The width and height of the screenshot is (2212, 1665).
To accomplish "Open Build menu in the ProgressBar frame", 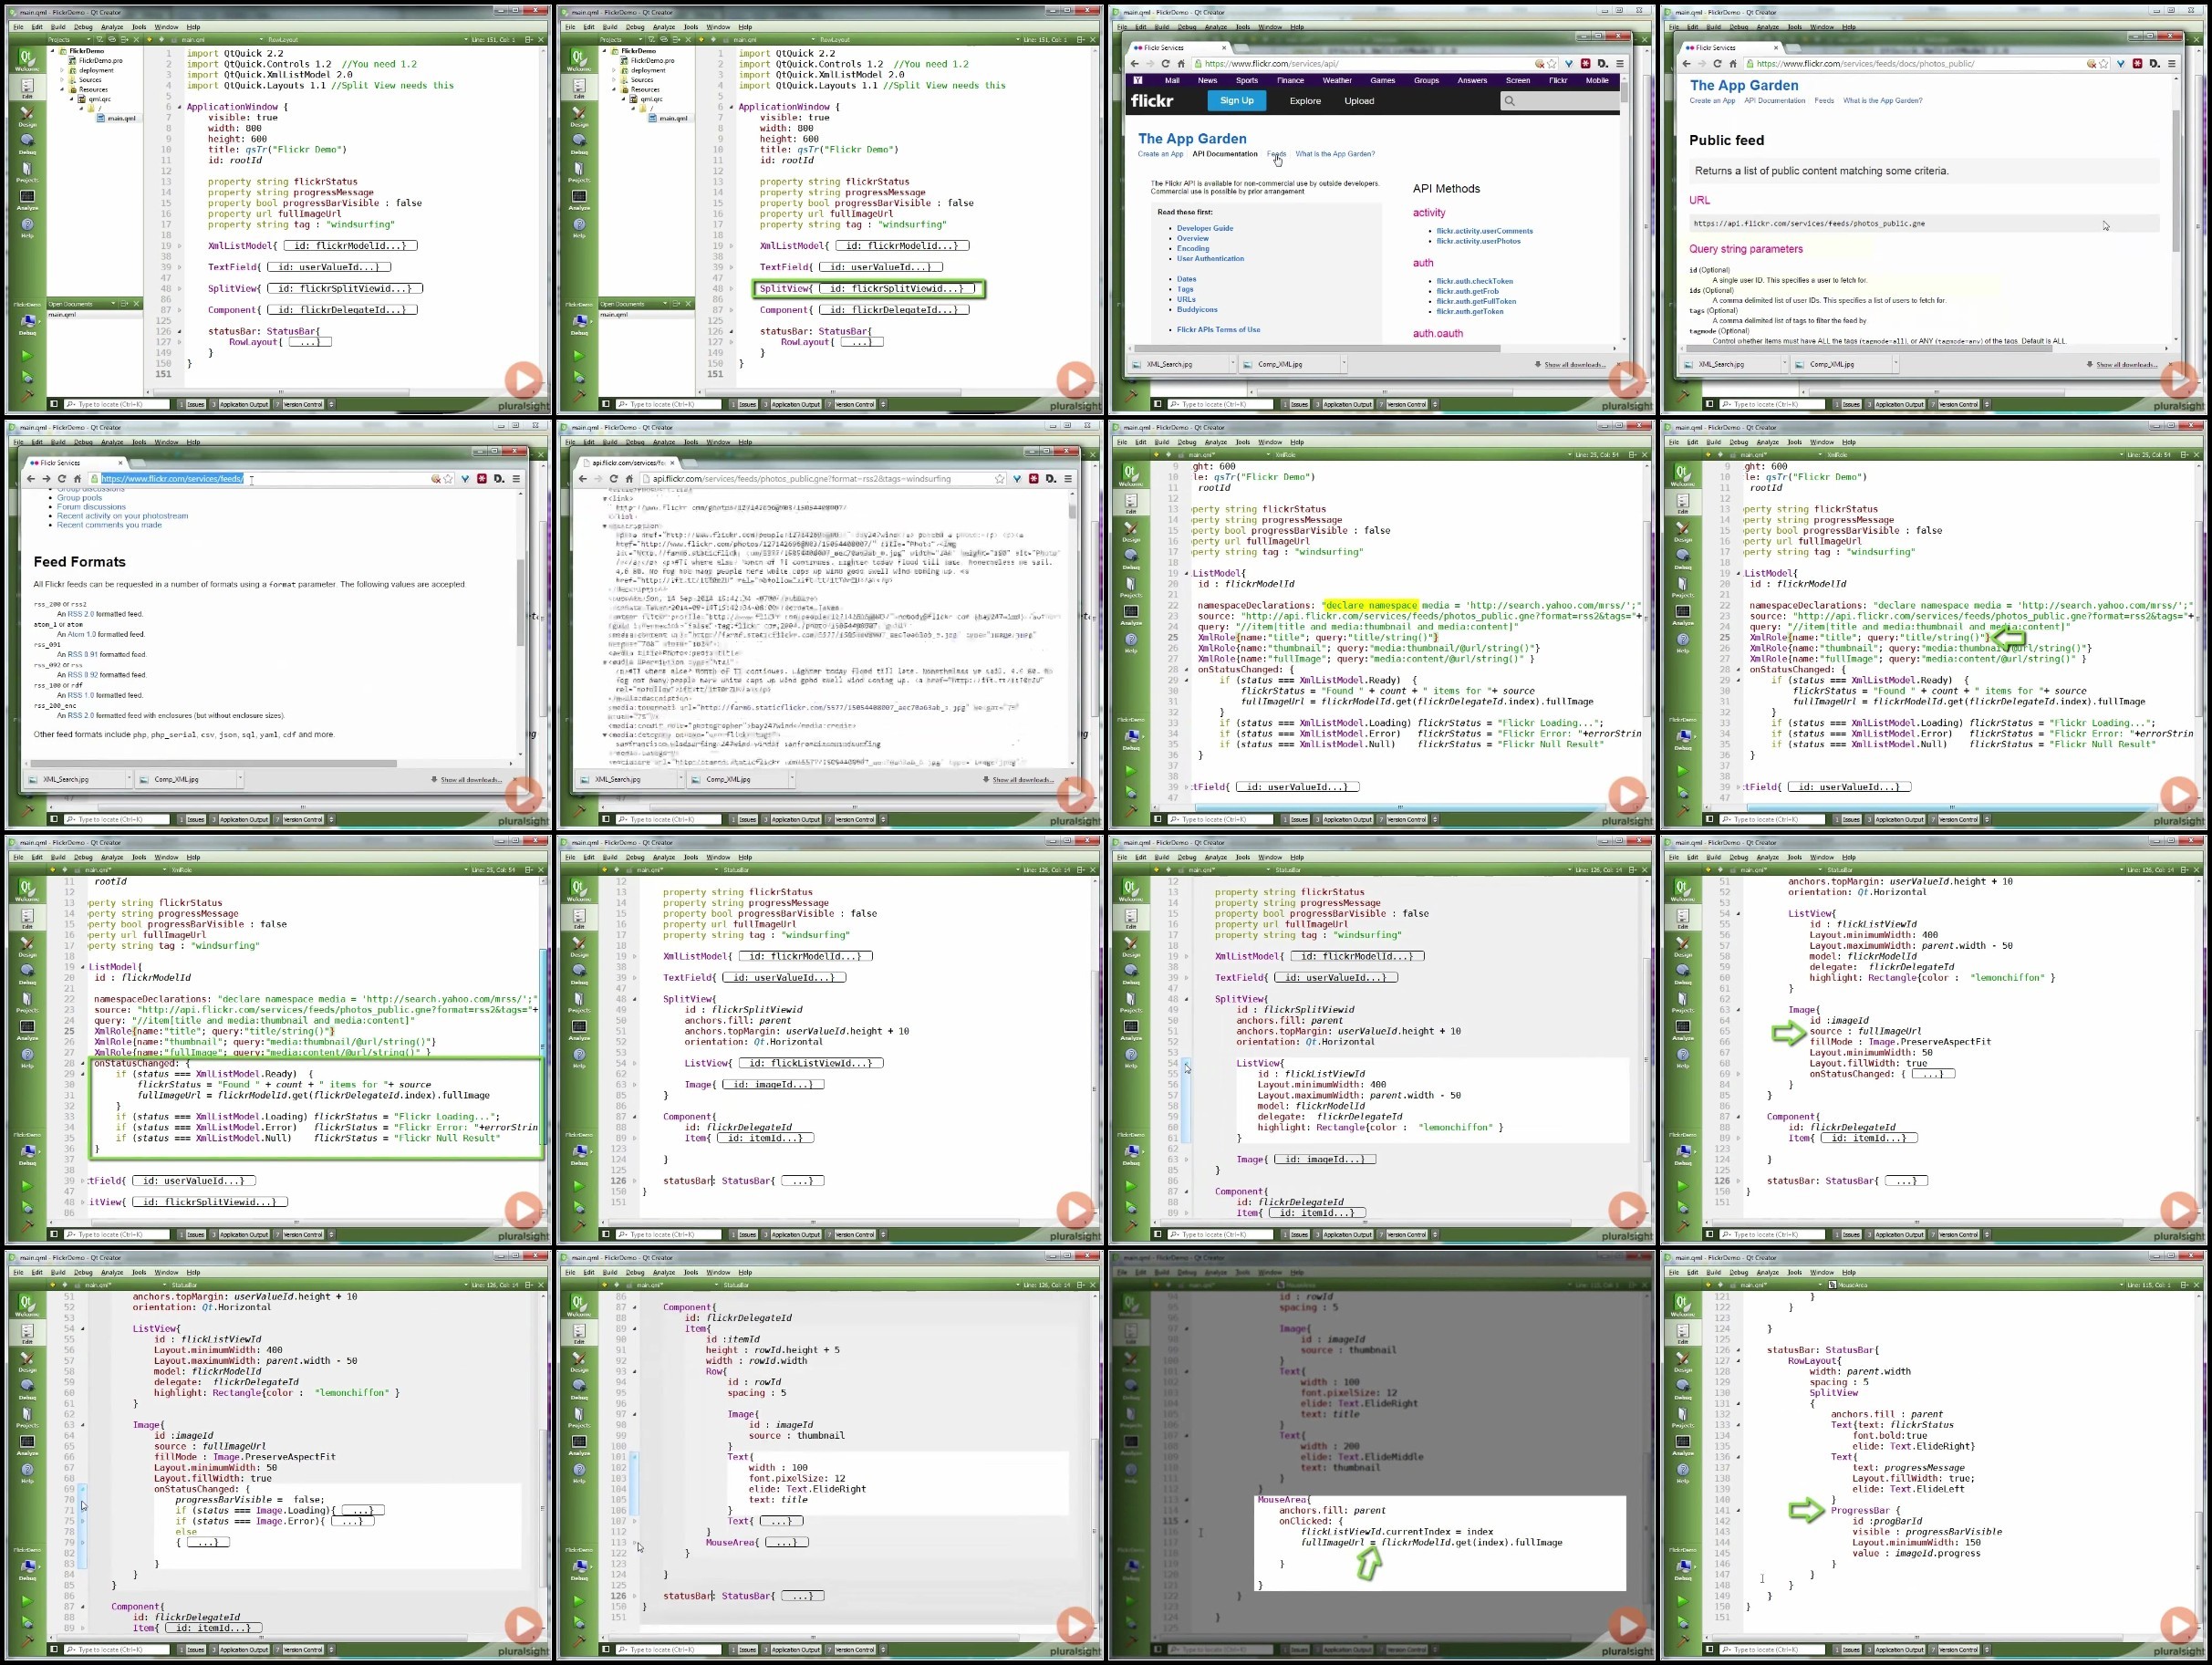I will (1713, 1272).
